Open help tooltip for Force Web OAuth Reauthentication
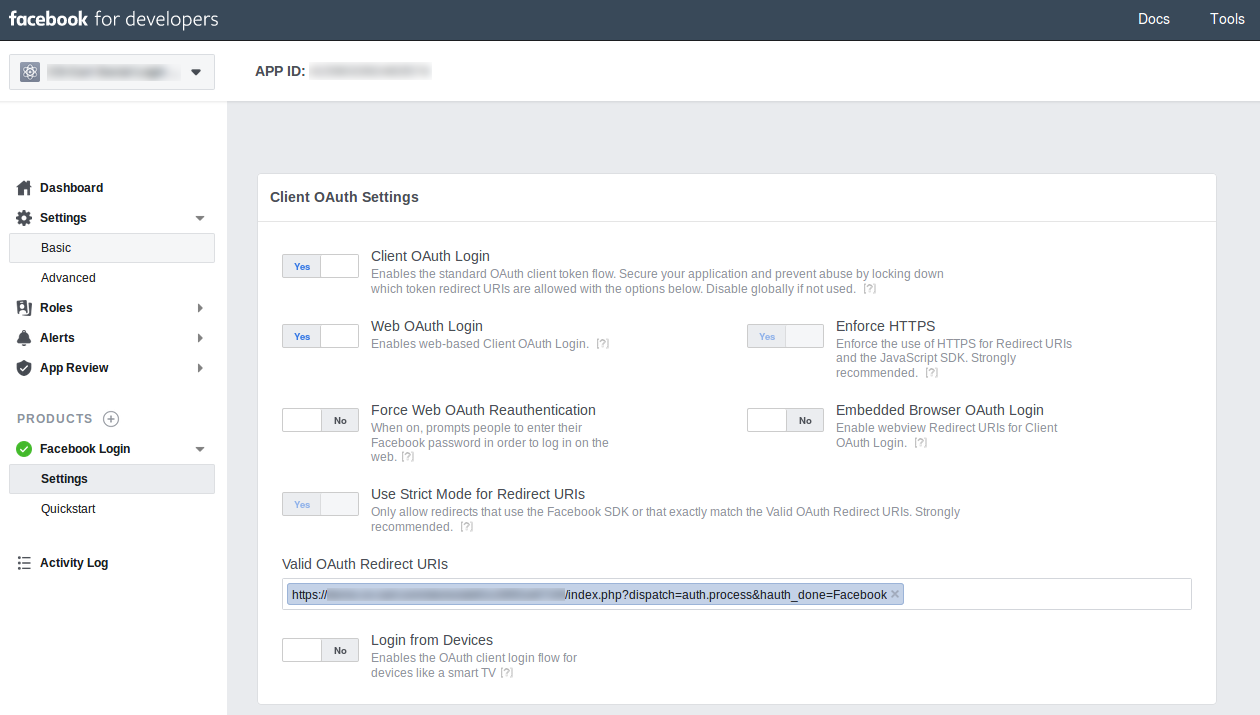 point(408,457)
